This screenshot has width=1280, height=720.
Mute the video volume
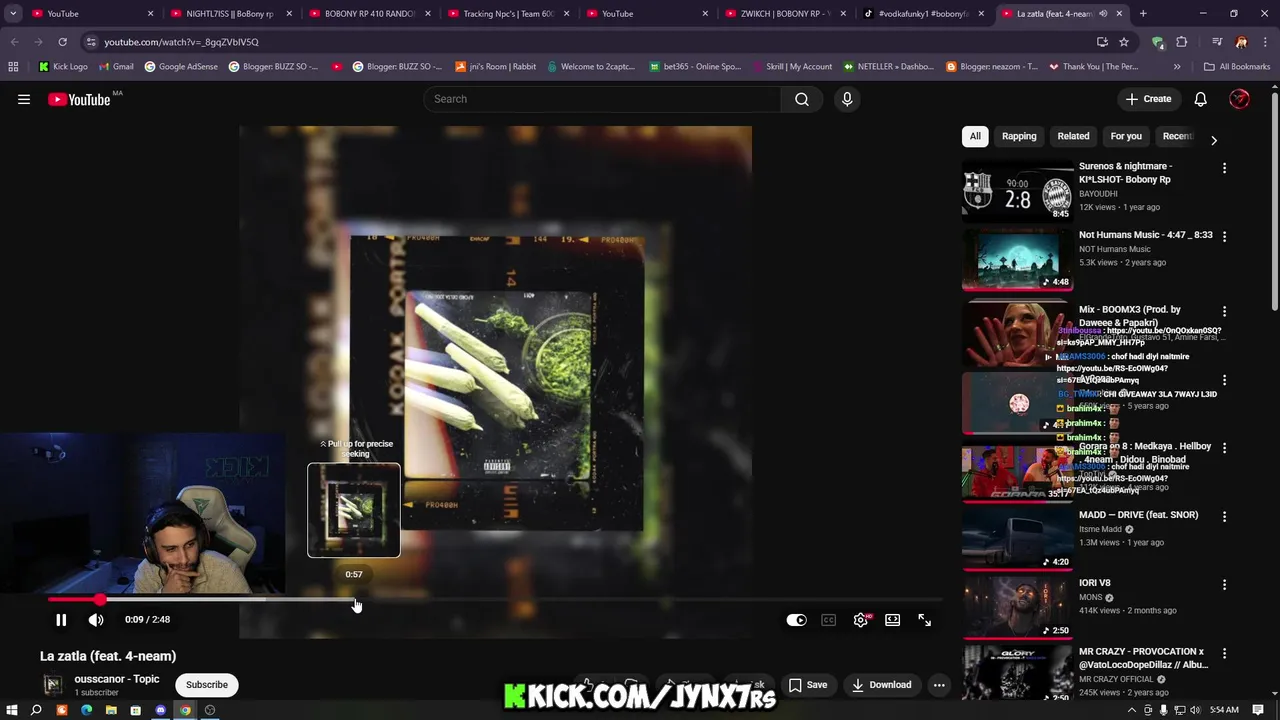click(x=96, y=620)
